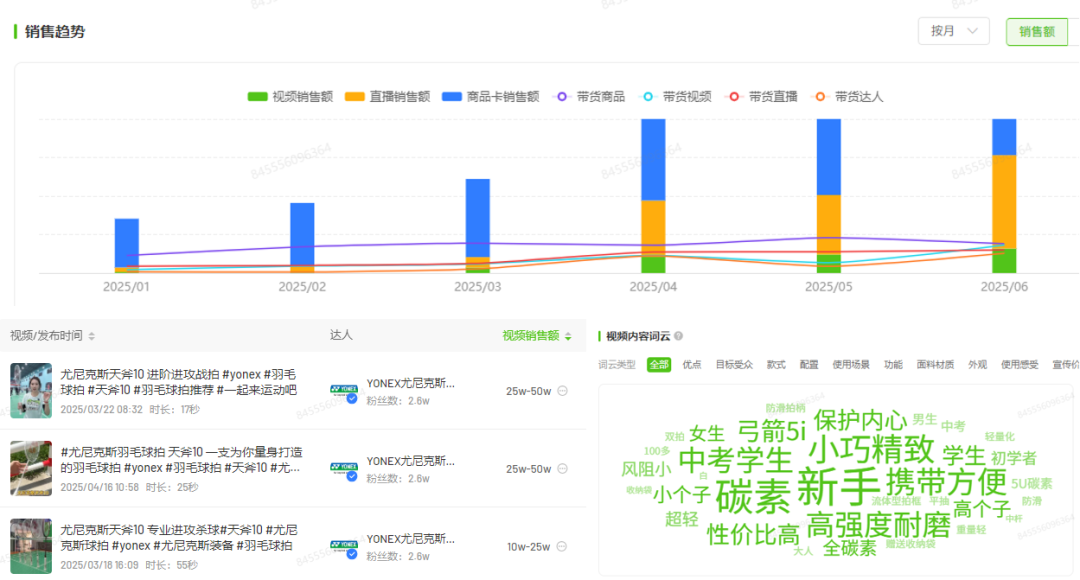Select the 目标受众 word cloud tab
This screenshot has height=580, width=1080.
734,364
